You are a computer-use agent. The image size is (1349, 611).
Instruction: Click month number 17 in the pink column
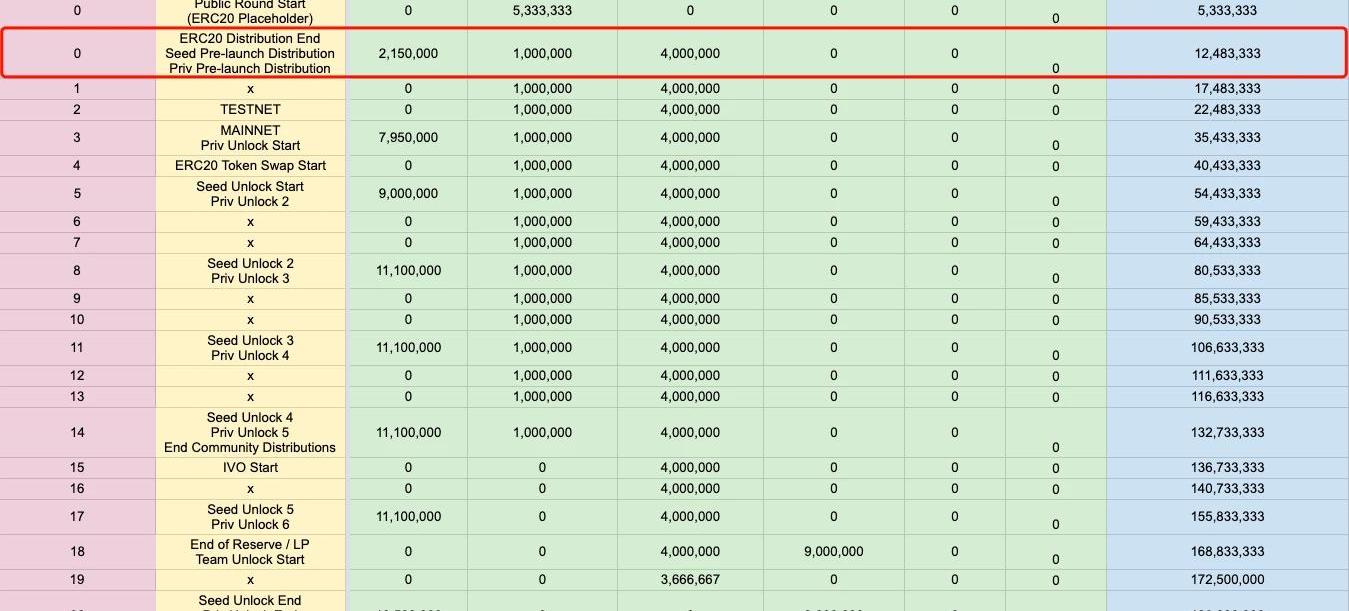[x=77, y=517]
